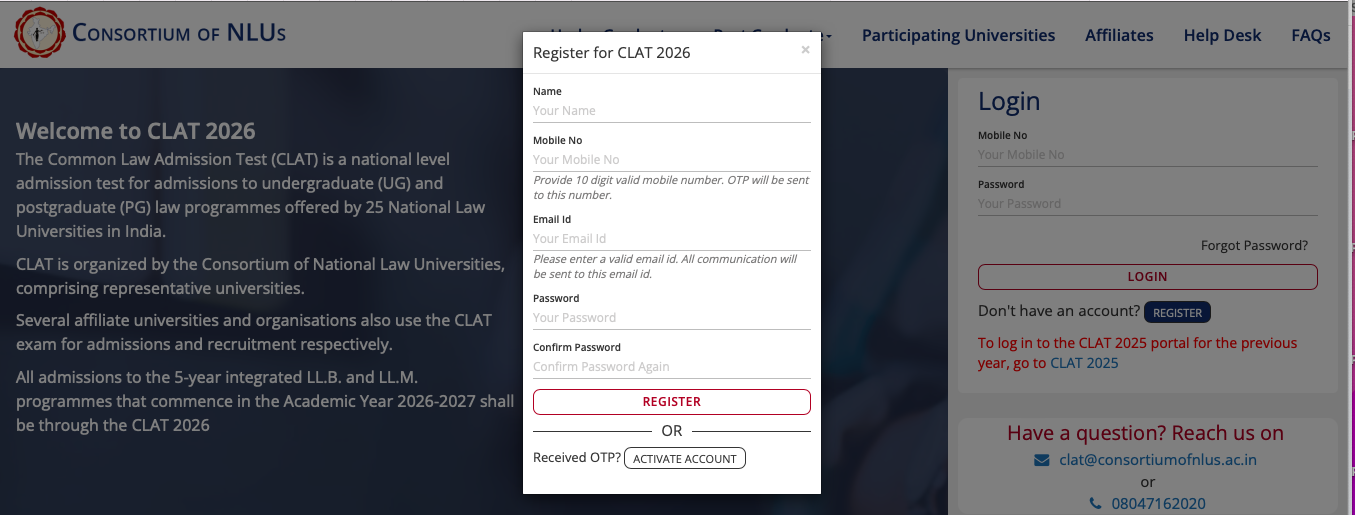Focus the Your Name input field
This screenshot has height=515, width=1355.
click(672, 111)
